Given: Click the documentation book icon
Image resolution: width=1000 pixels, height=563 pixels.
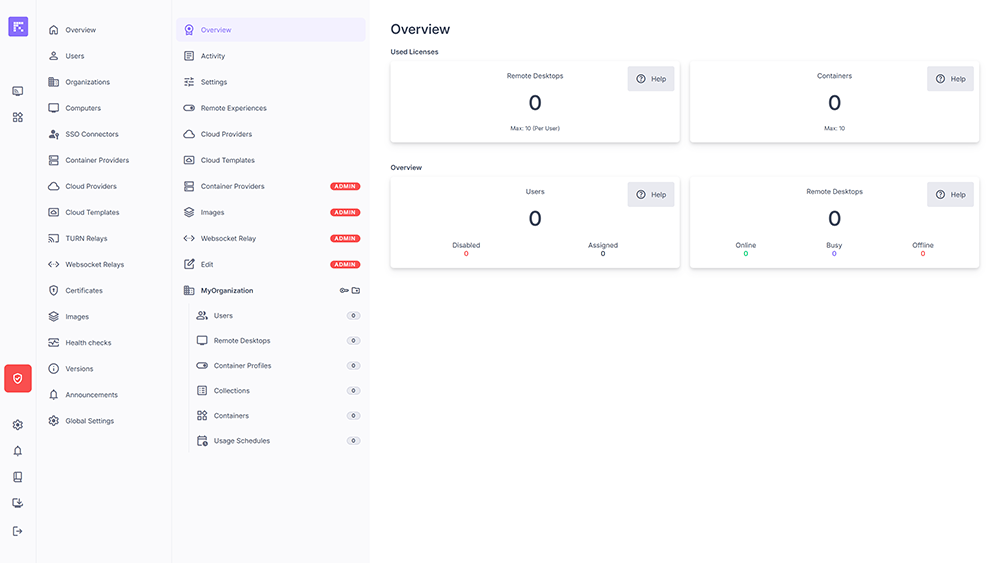Looking at the screenshot, I should coord(18,477).
